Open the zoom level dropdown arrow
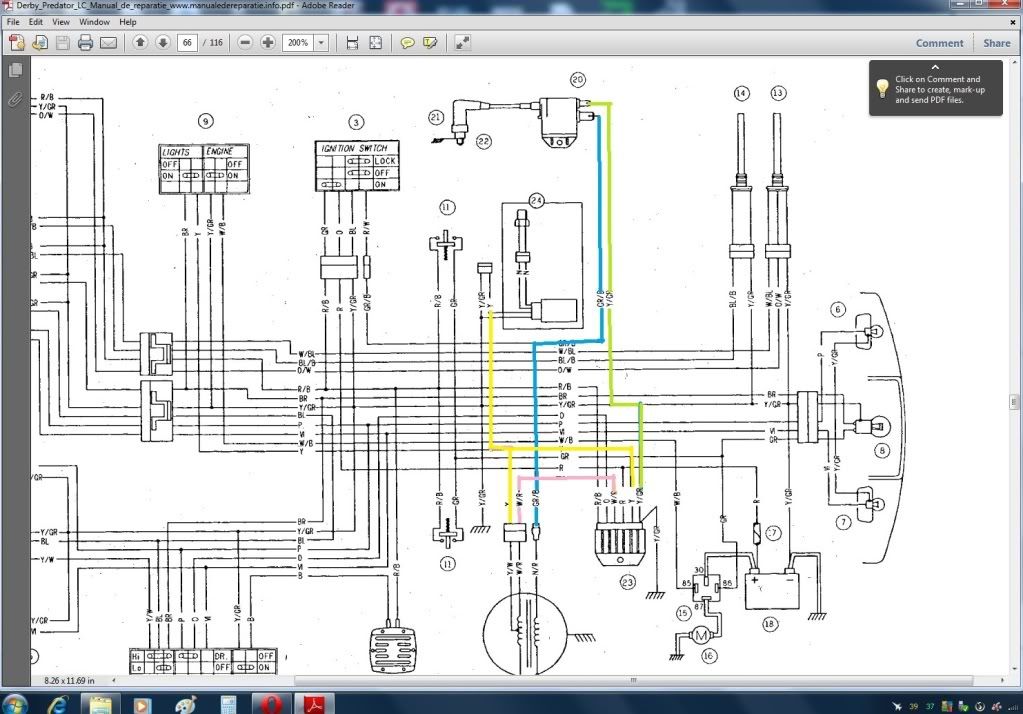 click(x=321, y=42)
